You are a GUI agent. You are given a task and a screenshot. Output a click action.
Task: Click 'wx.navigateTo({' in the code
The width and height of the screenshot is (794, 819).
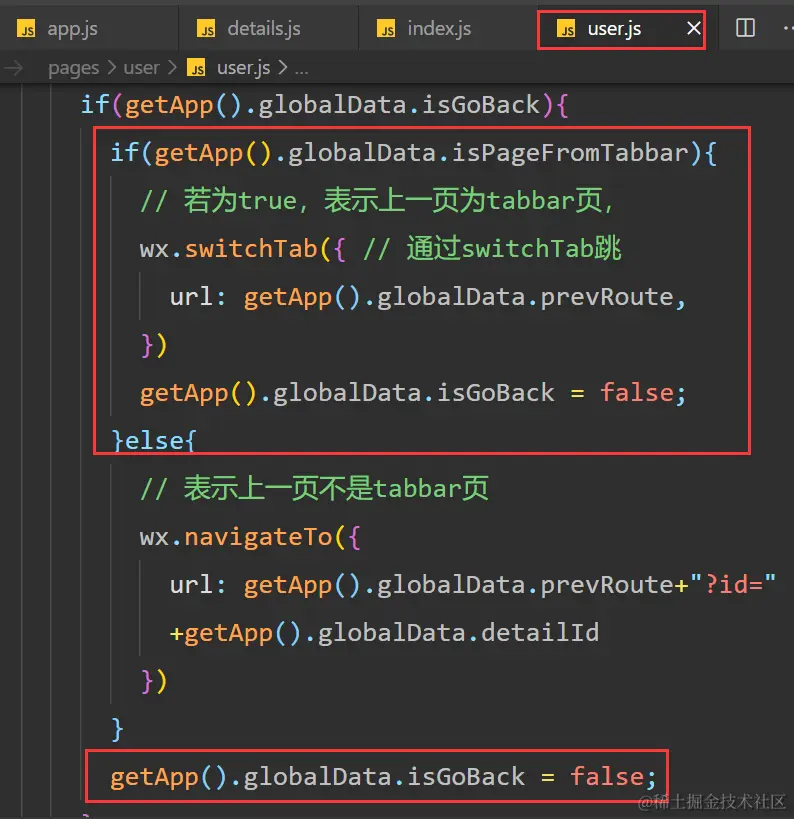[x=250, y=537]
